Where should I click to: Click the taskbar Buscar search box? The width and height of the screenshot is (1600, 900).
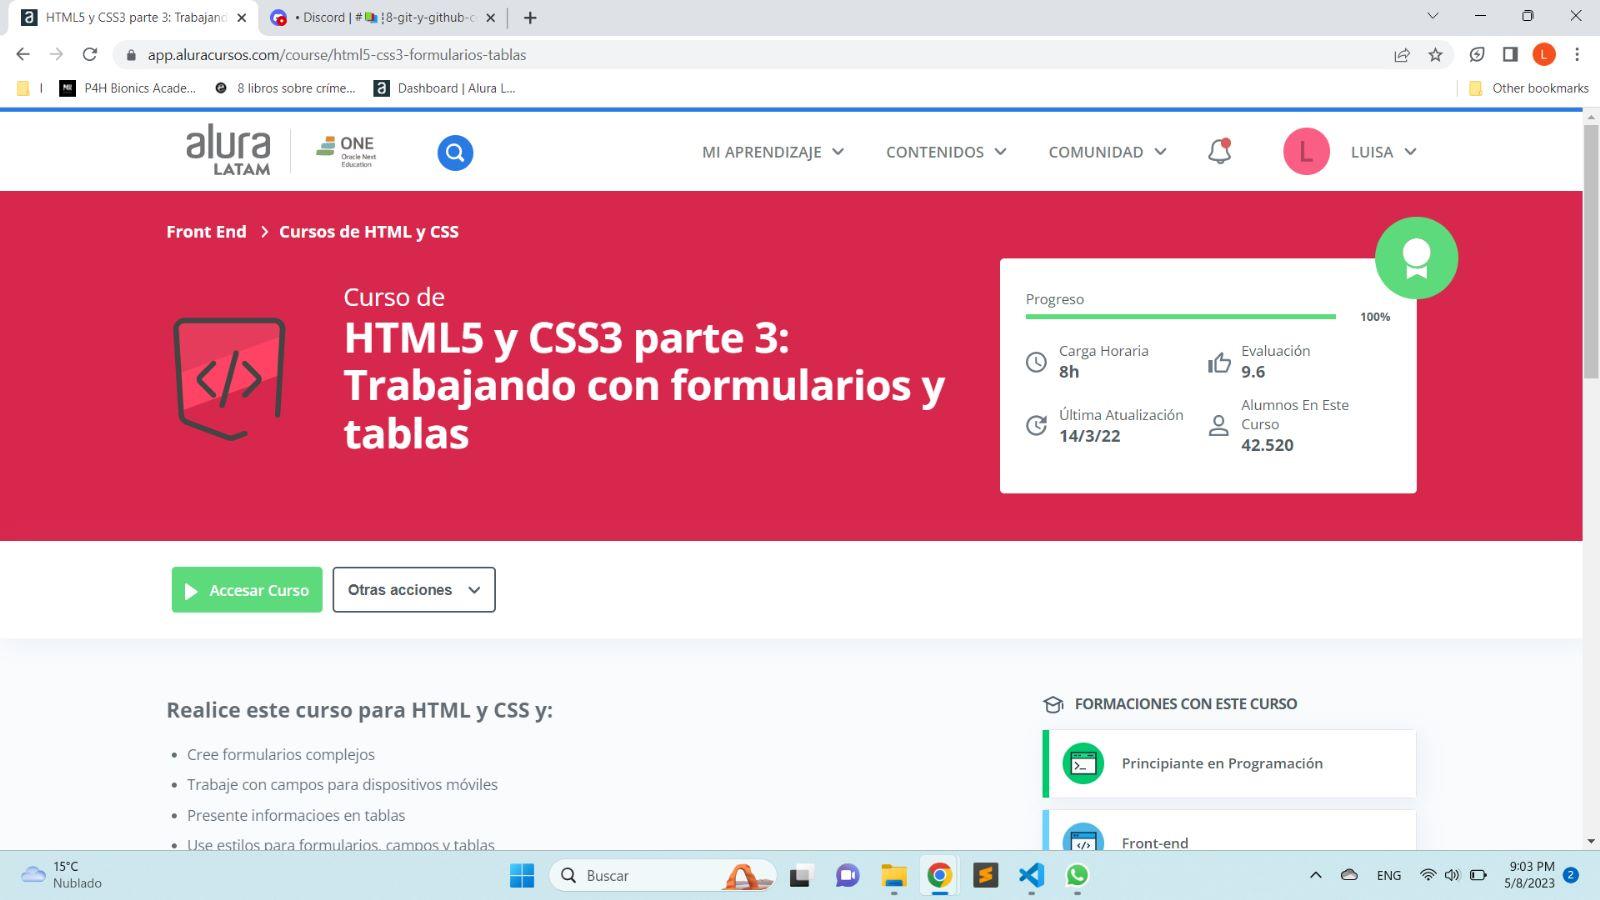click(662, 875)
